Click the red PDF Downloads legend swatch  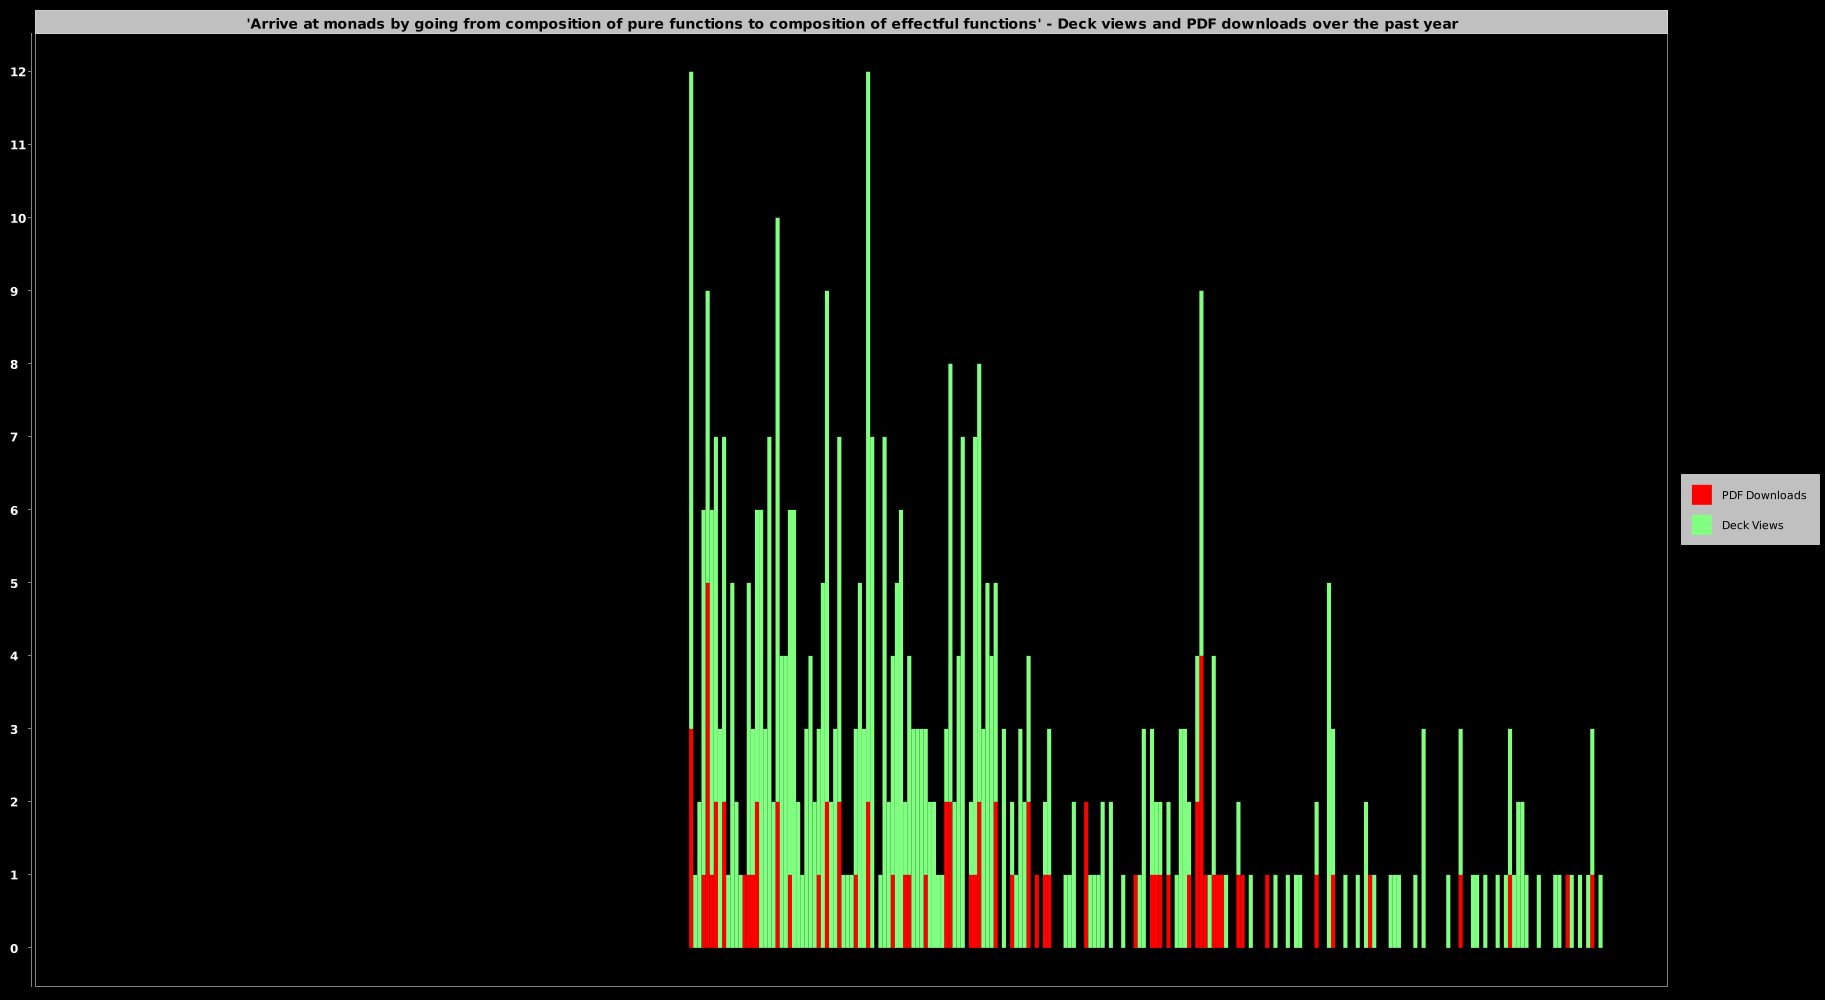1701,495
